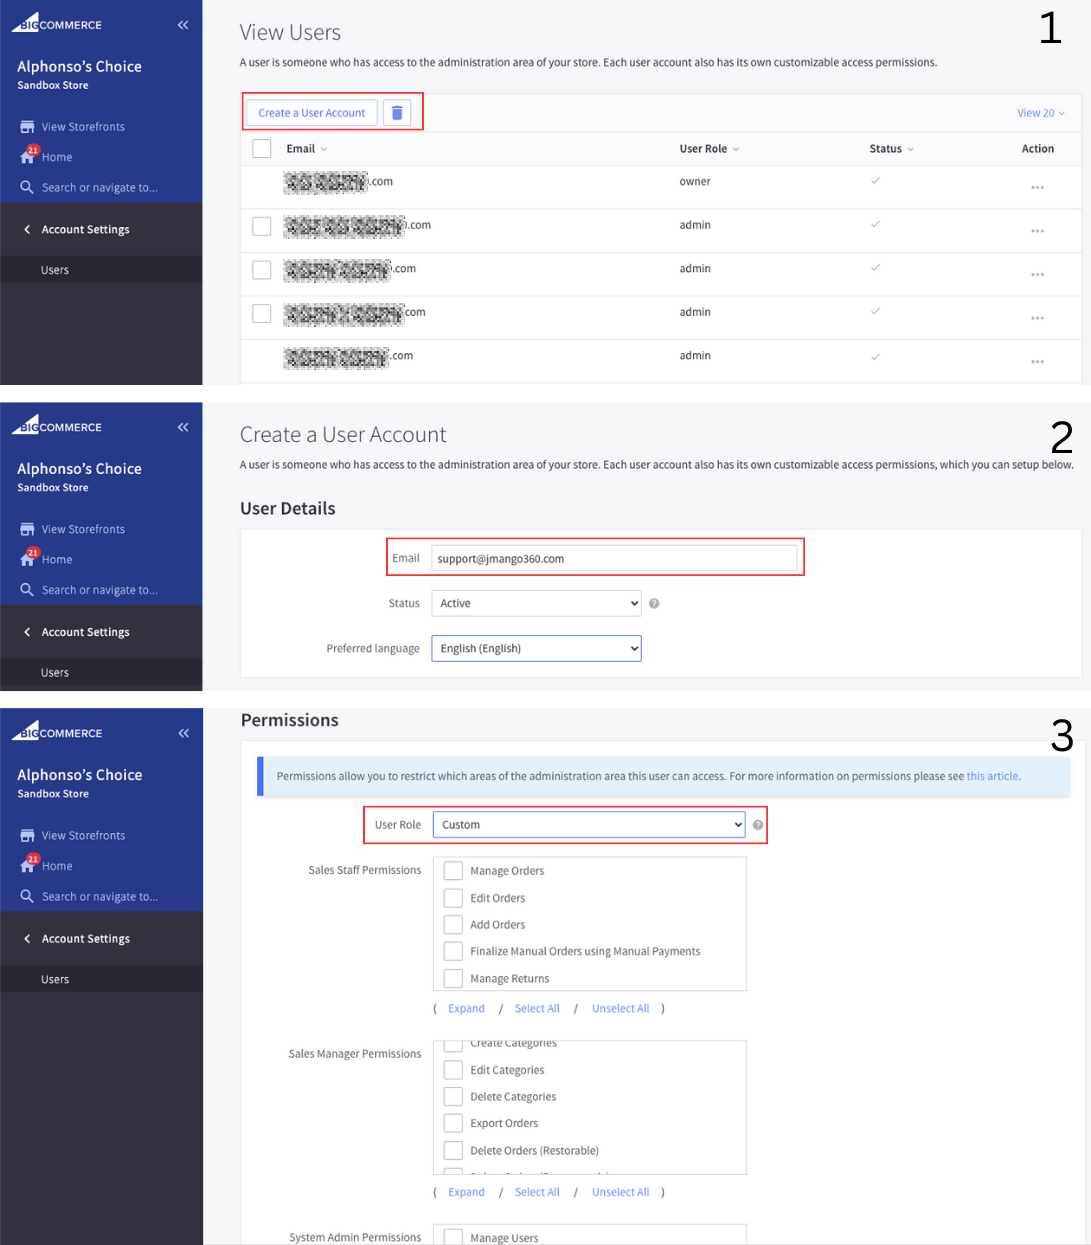This screenshot has width=1091, height=1245.
Task: Tick the select-all checkbox in the Email header
Action: [x=262, y=149]
